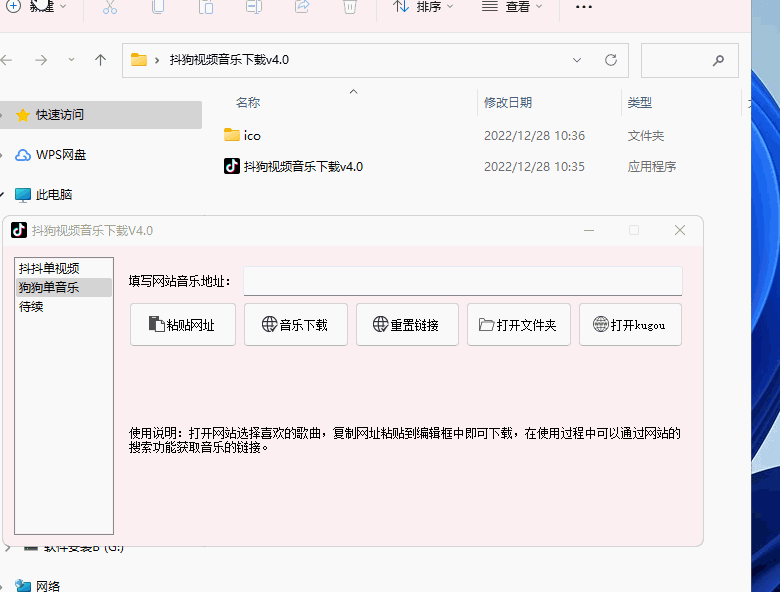Collapse the 此电脑 tree arrow

(x=2, y=195)
